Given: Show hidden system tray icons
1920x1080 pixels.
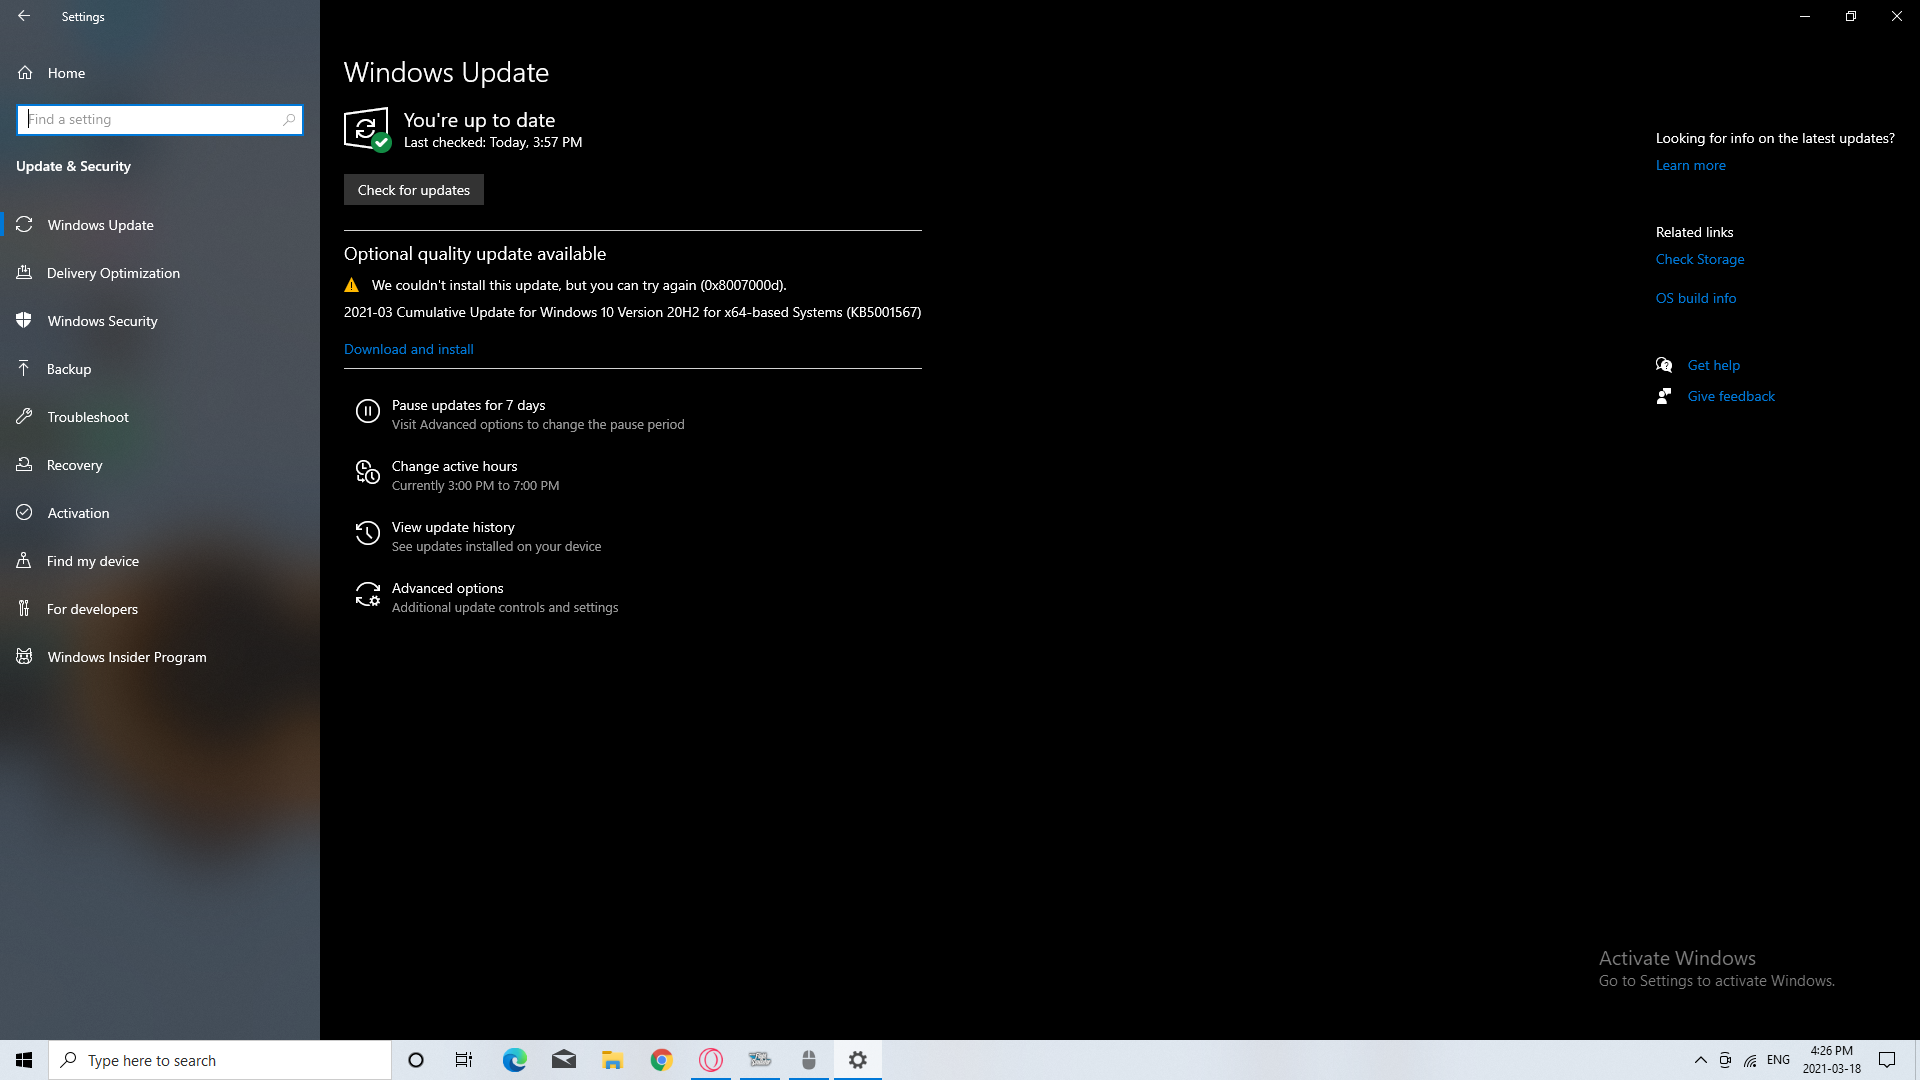Looking at the screenshot, I should pos(1700,1060).
